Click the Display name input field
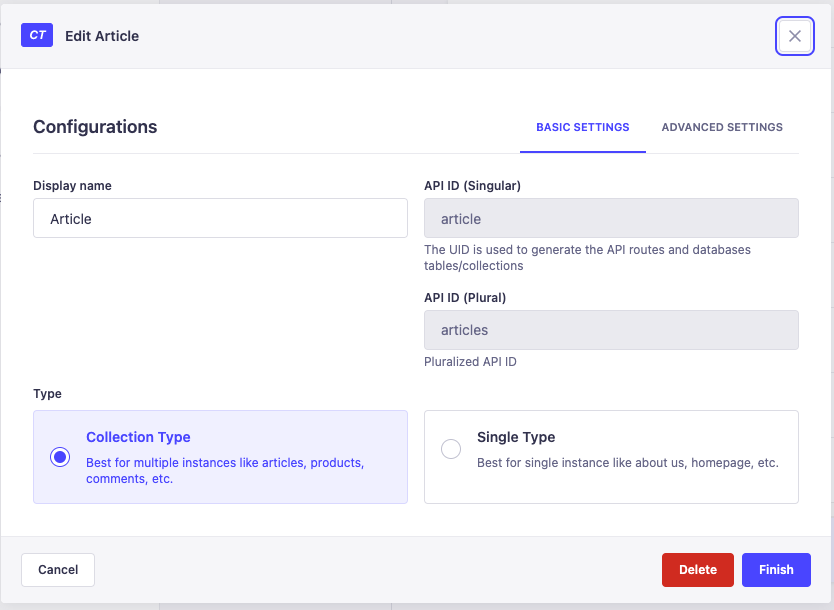The height and width of the screenshot is (610, 834). click(x=220, y=218)
